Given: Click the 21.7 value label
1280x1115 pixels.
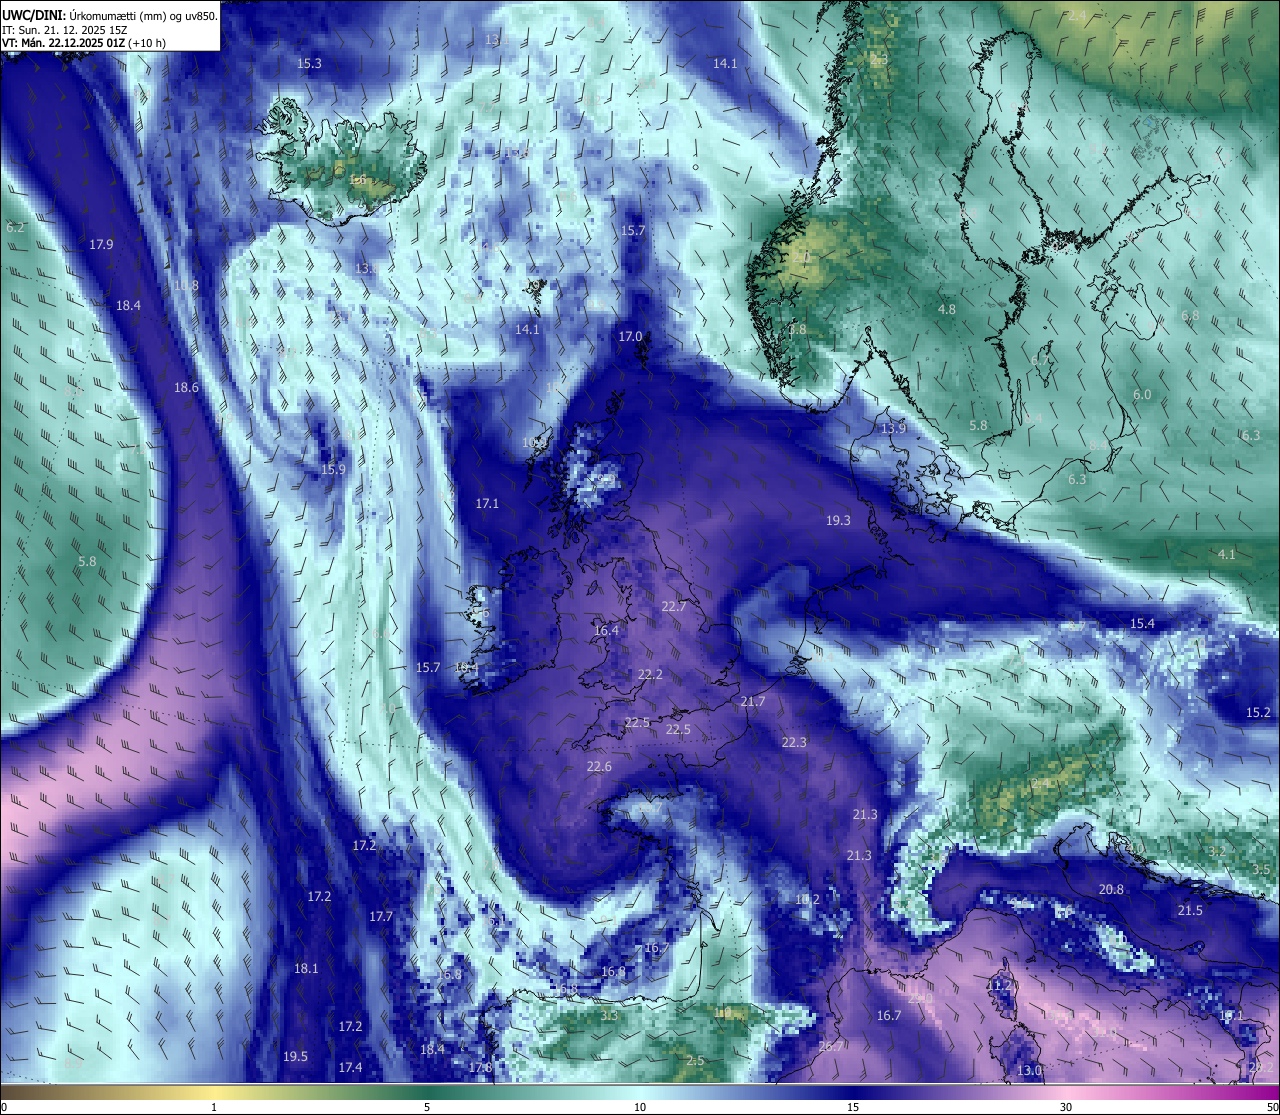Looking at the screenshot, I should tap(753, 702).
